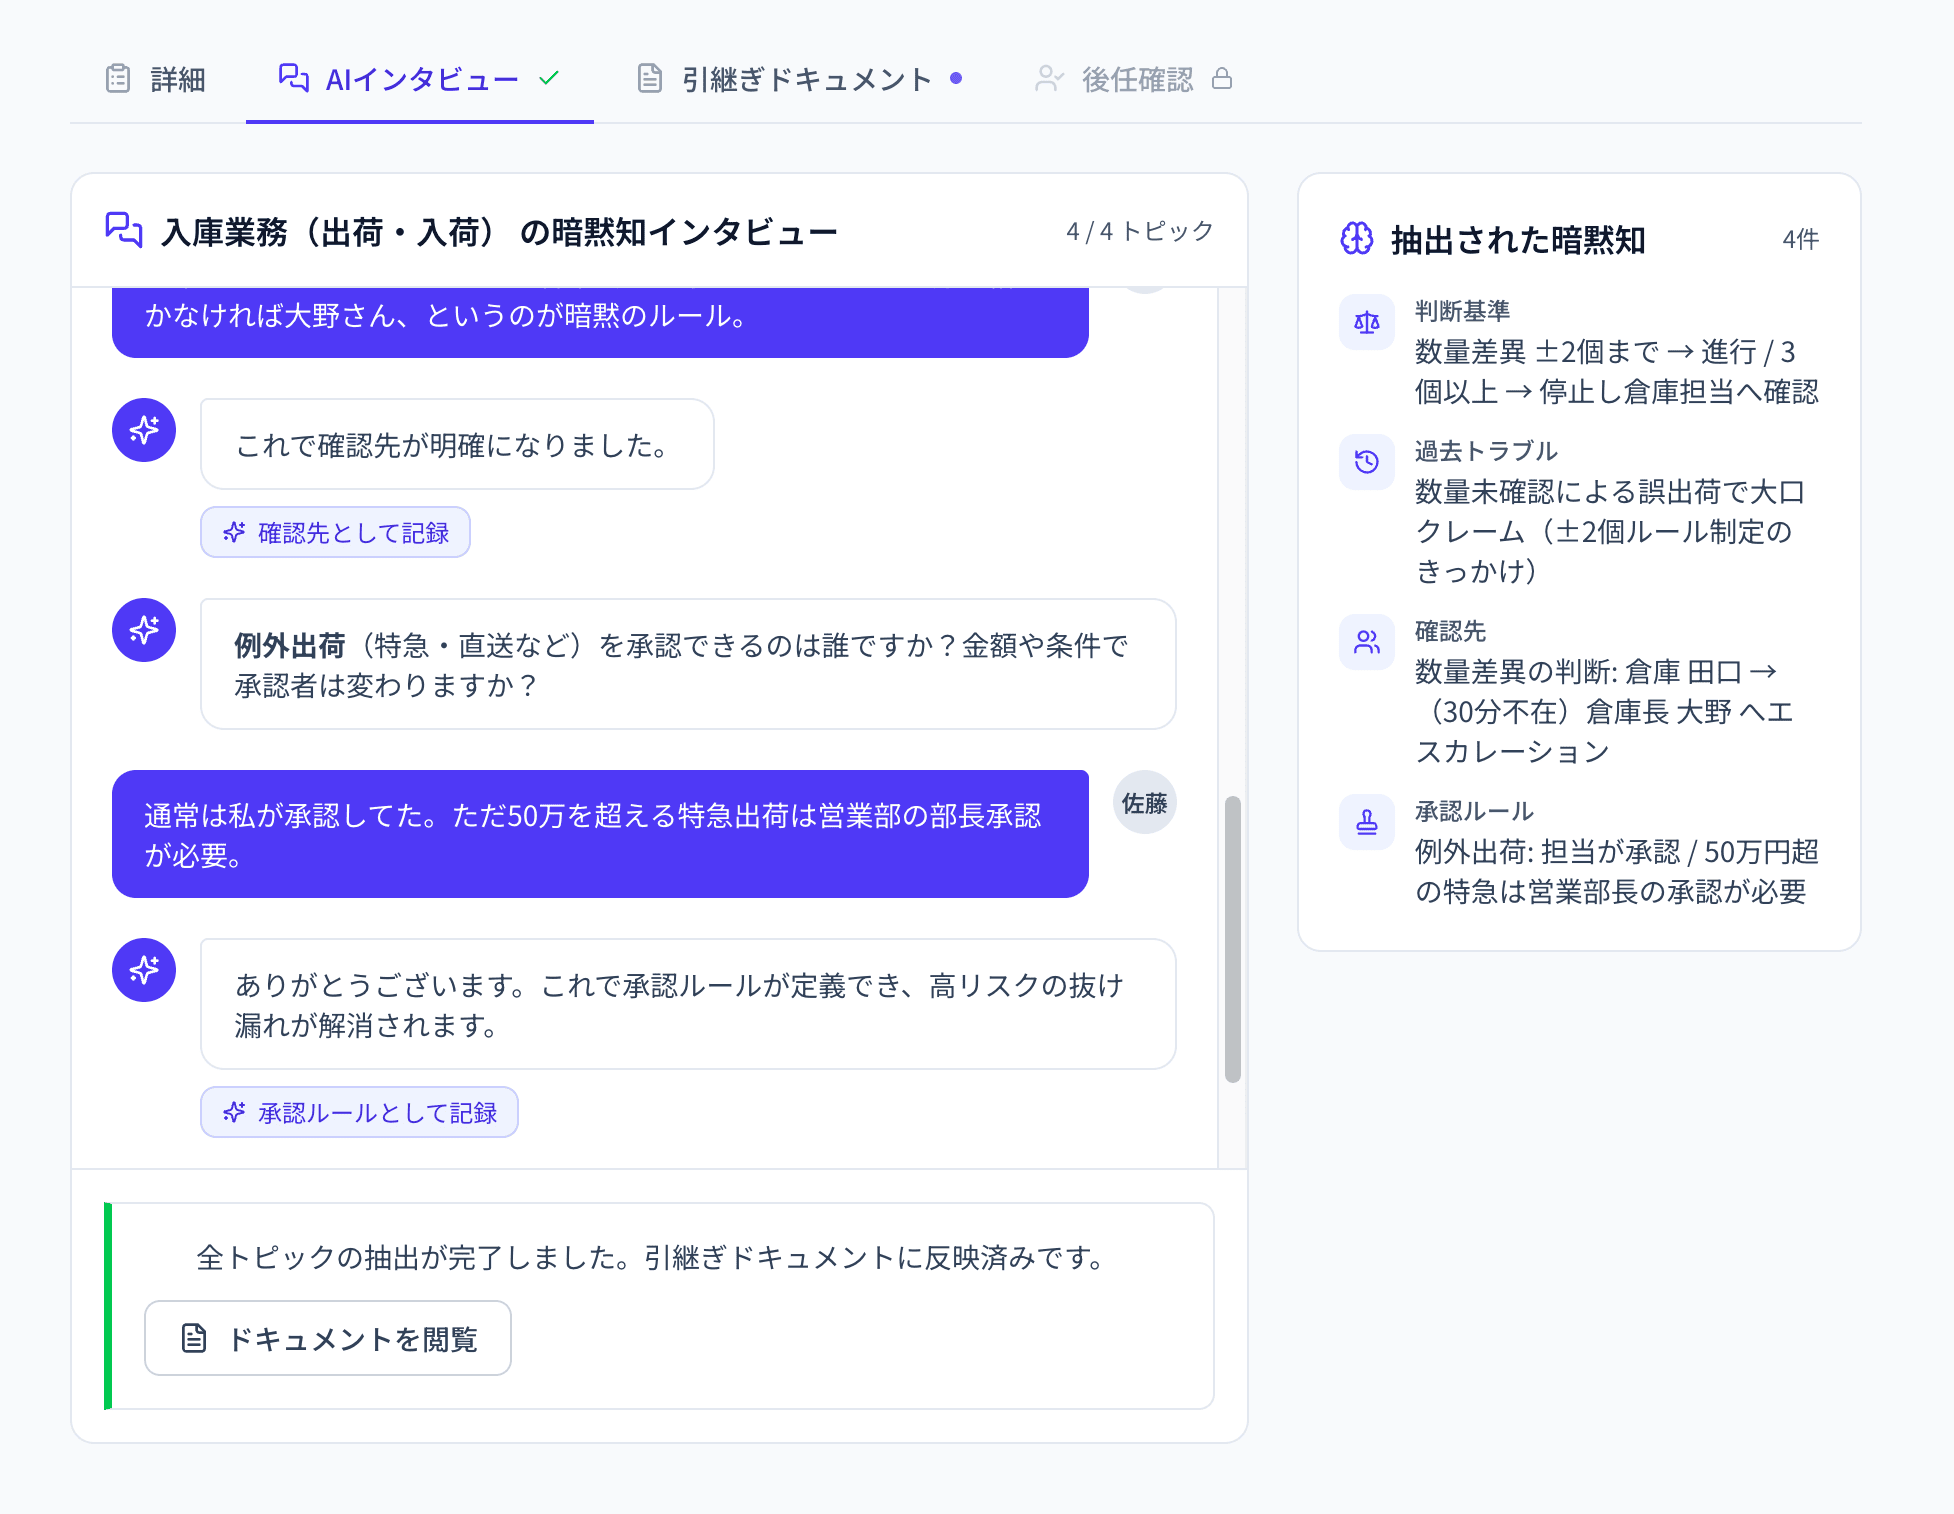Screen dimensions: 1954x1514
Task: Click the stamp icon for 承認ルール
Action: (1367, 822)
